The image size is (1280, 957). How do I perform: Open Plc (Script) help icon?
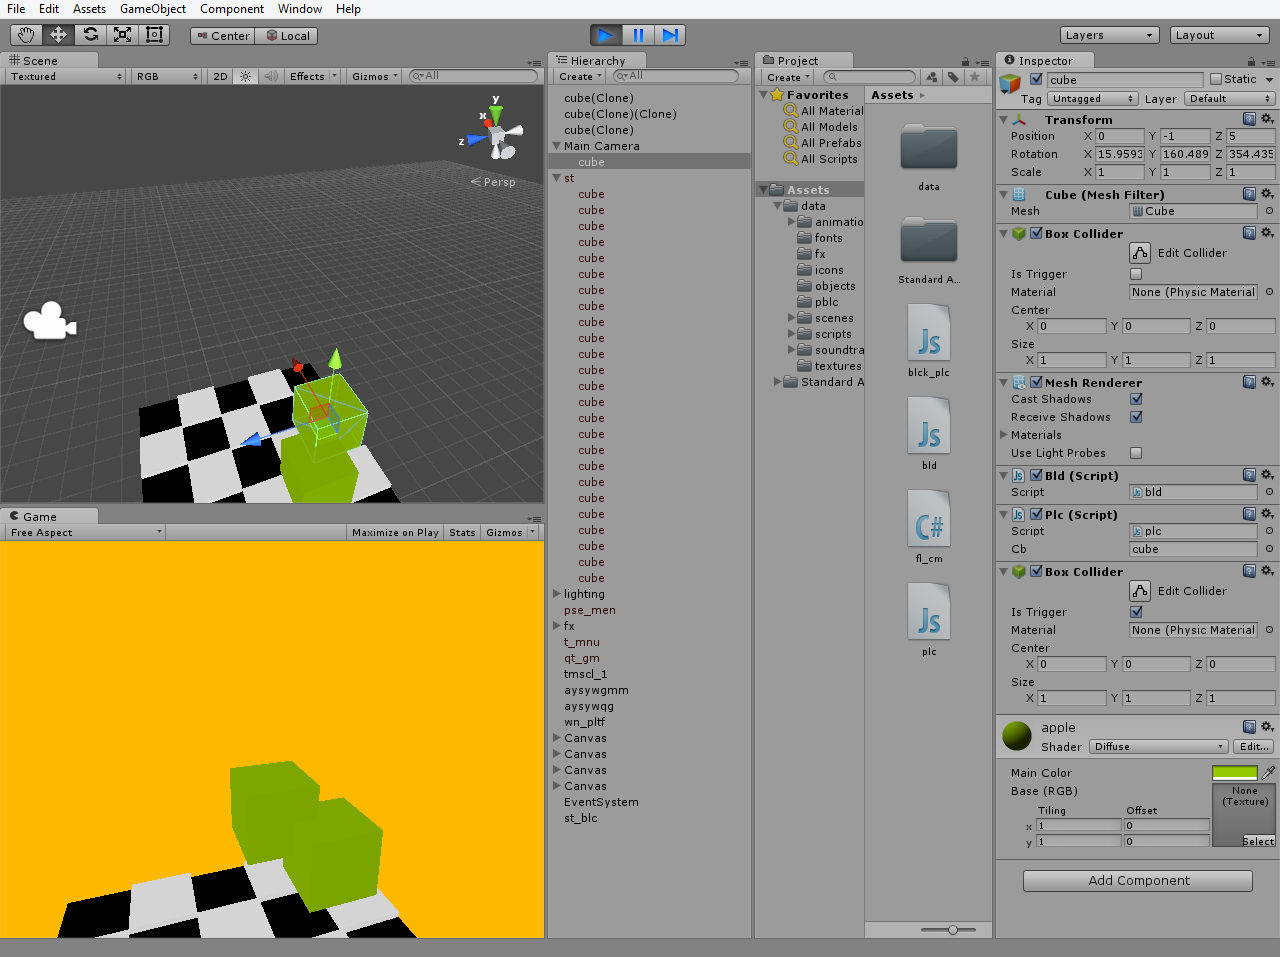[x=1249, y=514]
